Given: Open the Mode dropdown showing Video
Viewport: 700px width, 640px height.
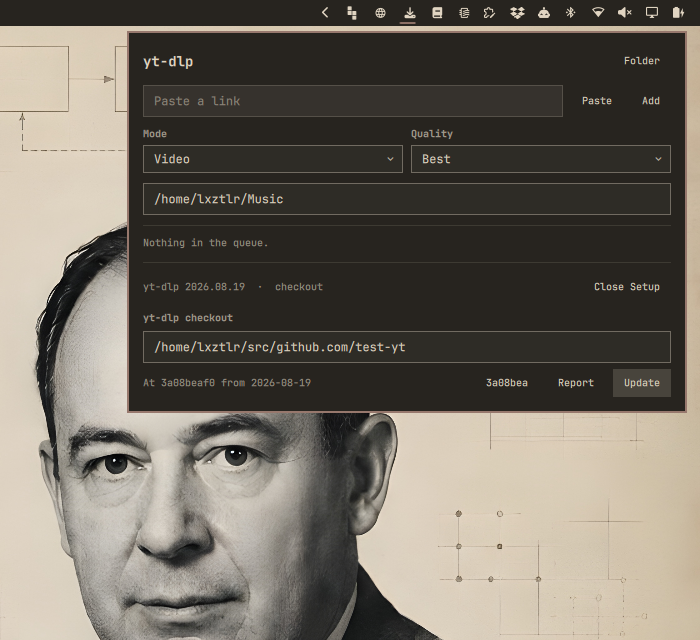Looking at the screenshot, I should (x=273, y=159).
